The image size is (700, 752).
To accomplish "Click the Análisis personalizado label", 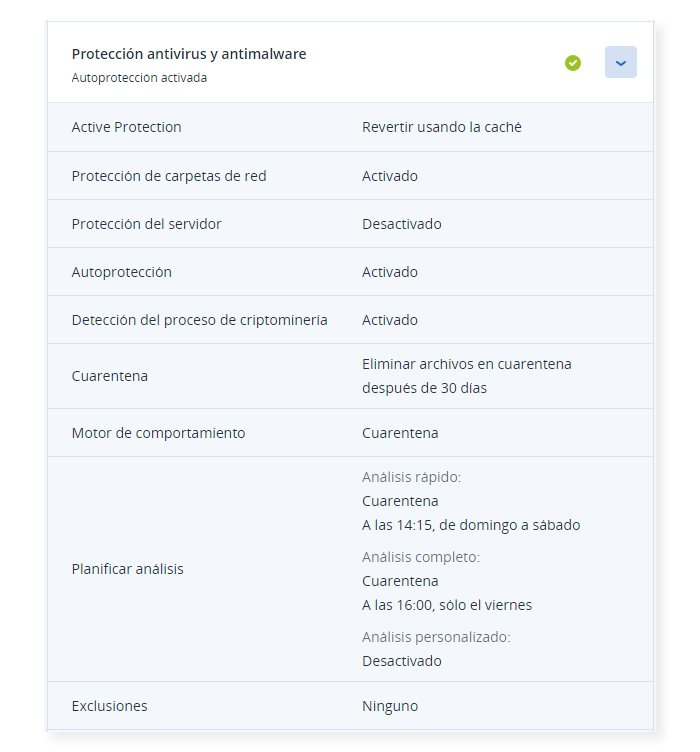I will point(436,637).
